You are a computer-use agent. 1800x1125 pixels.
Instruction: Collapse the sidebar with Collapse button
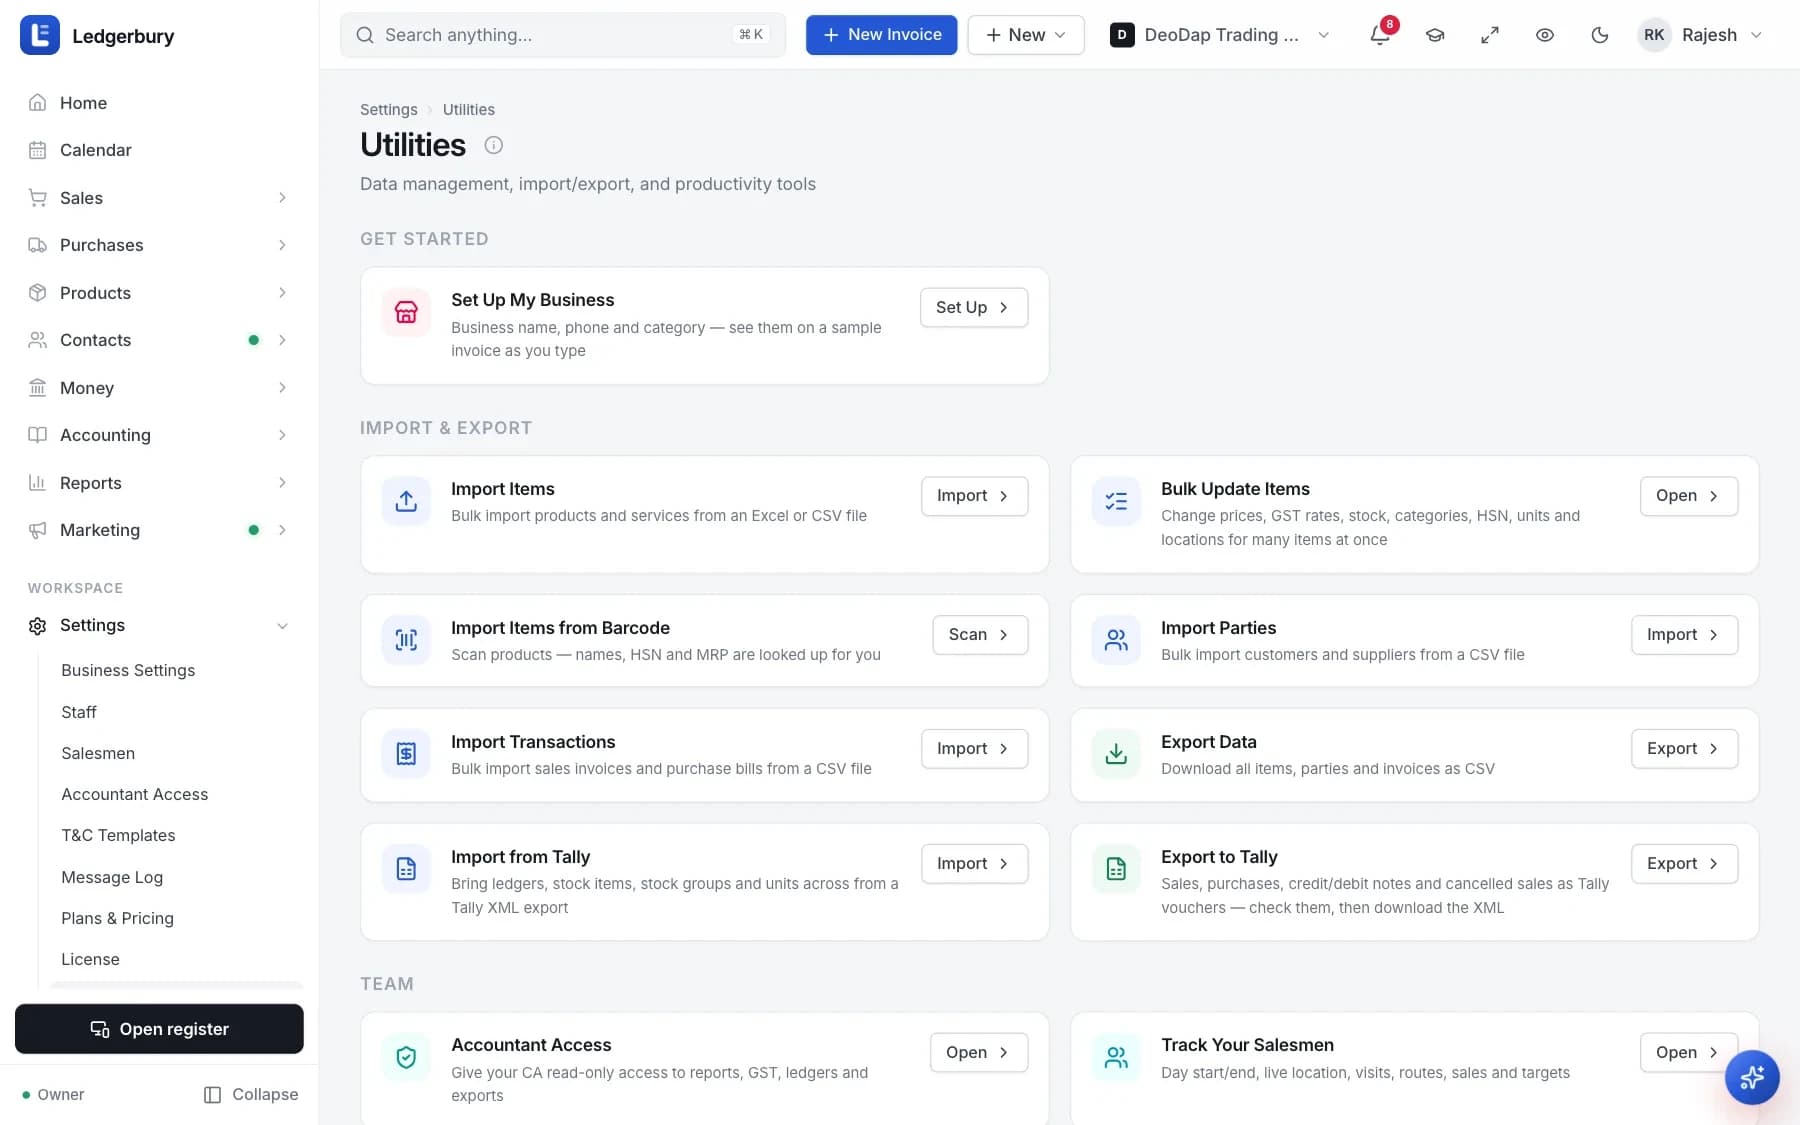[251, 1094]
